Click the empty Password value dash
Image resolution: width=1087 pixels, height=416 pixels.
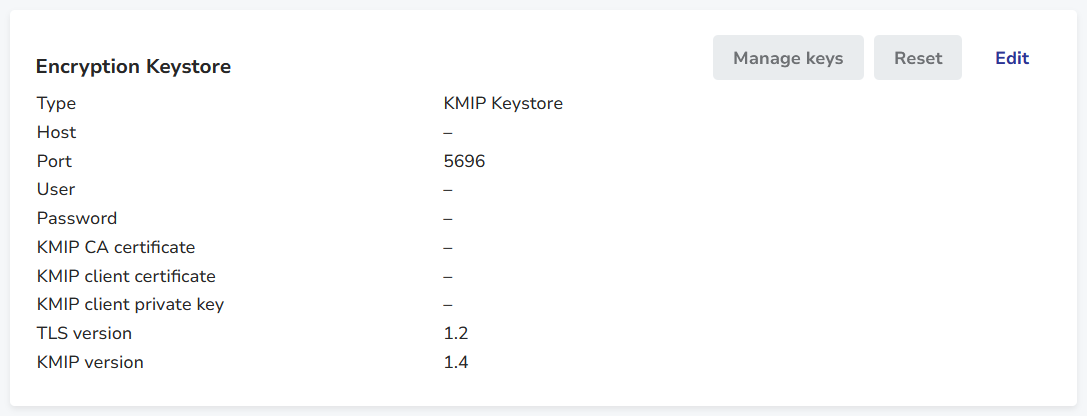point(448,218)
